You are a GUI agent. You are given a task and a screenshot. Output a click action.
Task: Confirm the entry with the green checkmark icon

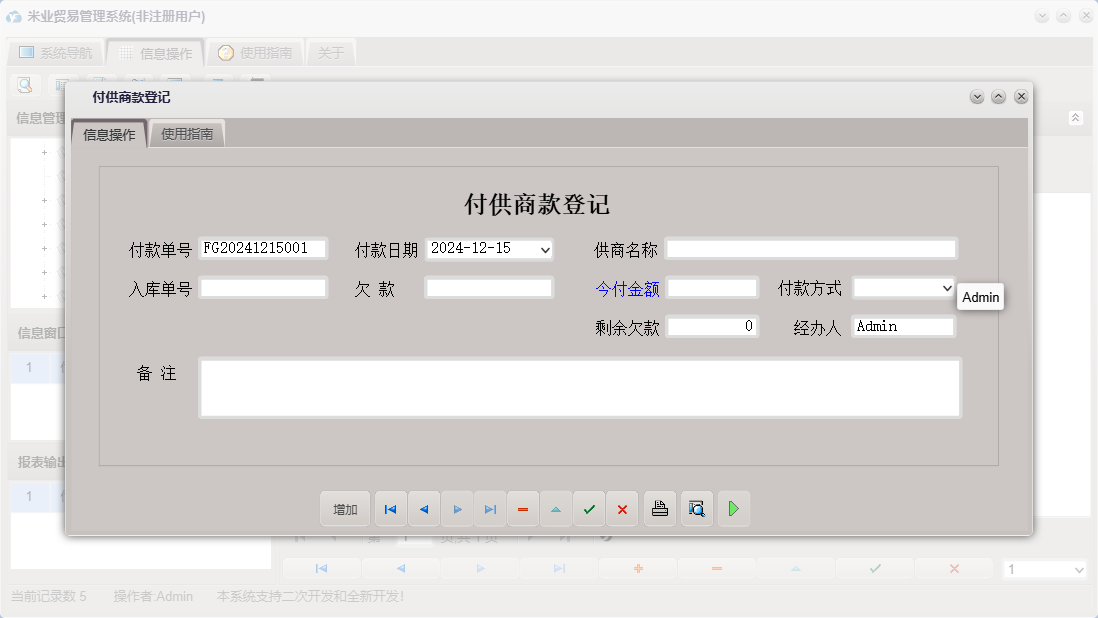pos(589,509)
